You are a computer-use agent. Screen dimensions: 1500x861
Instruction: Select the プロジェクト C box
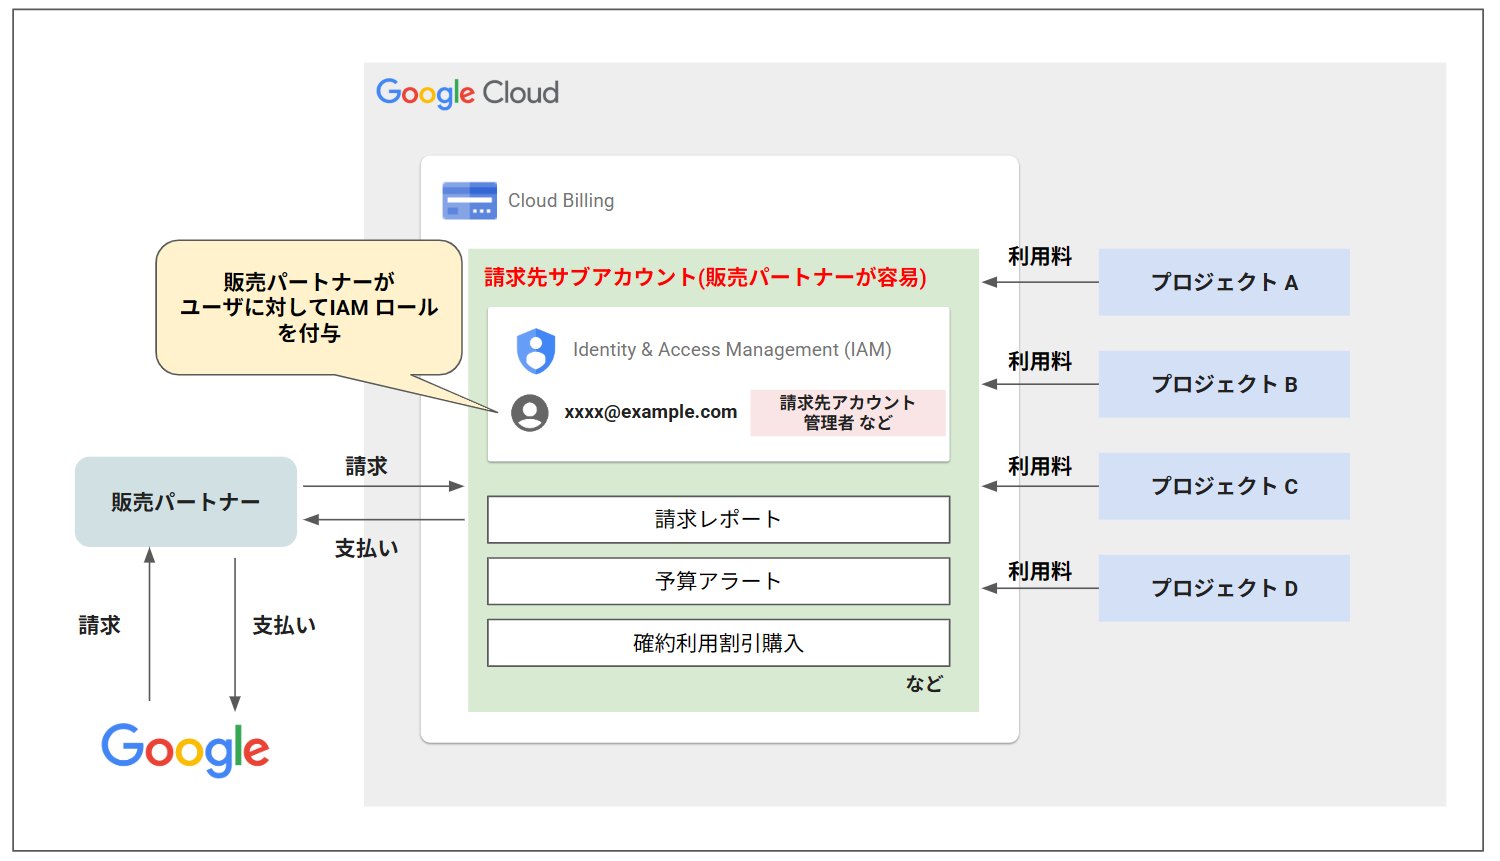click(1224, 486)
